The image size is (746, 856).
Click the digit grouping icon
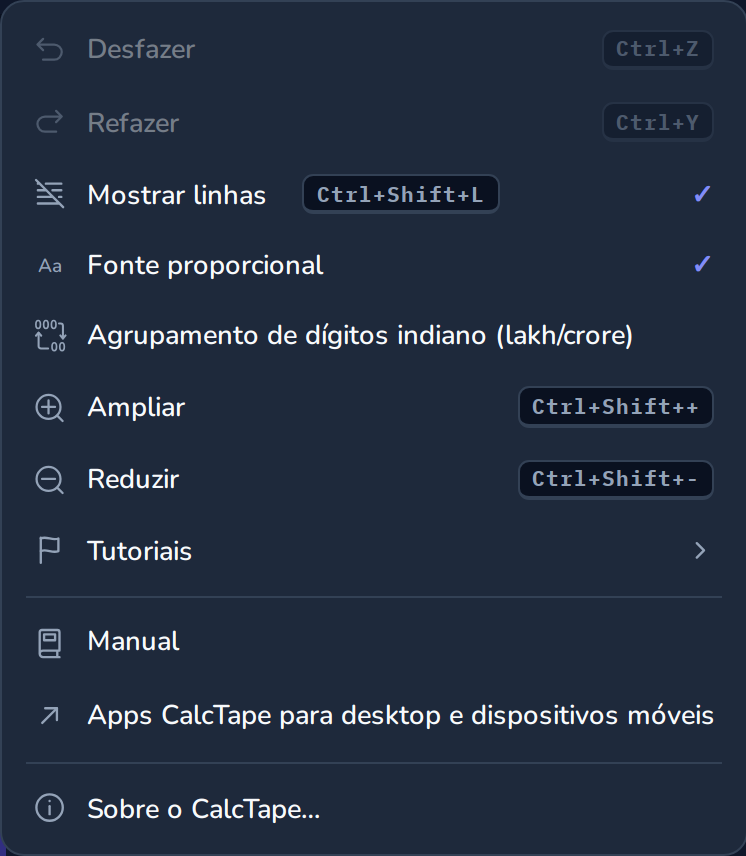pyautogui.click(x=50, y=336)
